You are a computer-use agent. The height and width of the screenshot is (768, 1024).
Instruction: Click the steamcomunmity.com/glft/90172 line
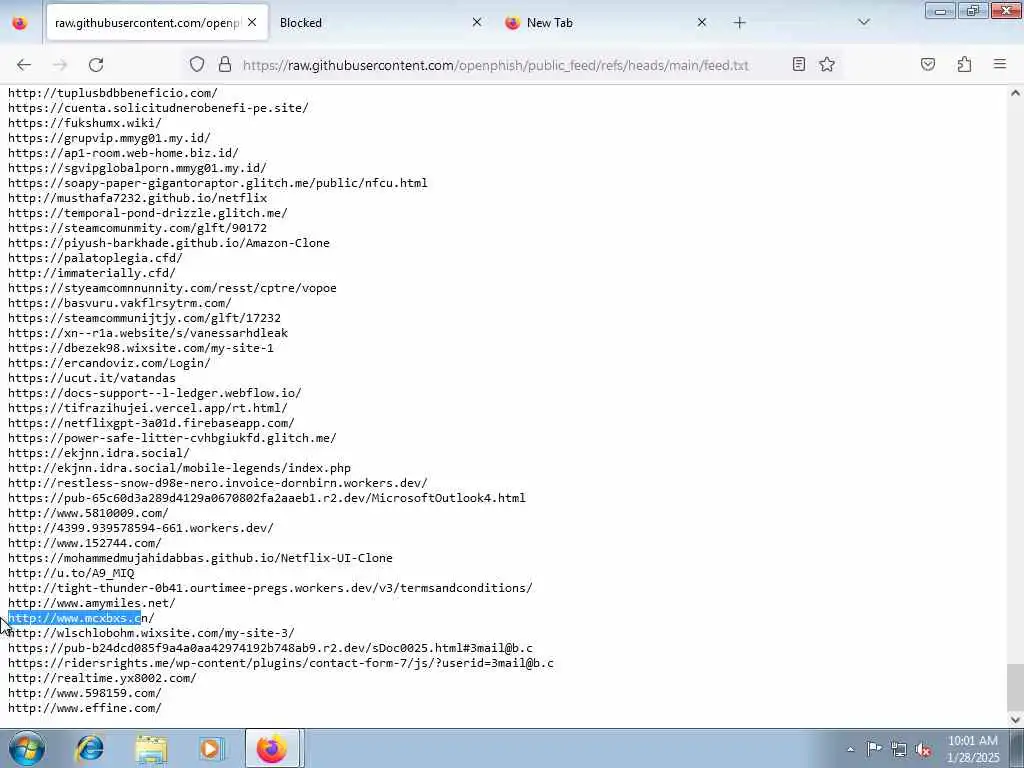click(x=137, y=228)
